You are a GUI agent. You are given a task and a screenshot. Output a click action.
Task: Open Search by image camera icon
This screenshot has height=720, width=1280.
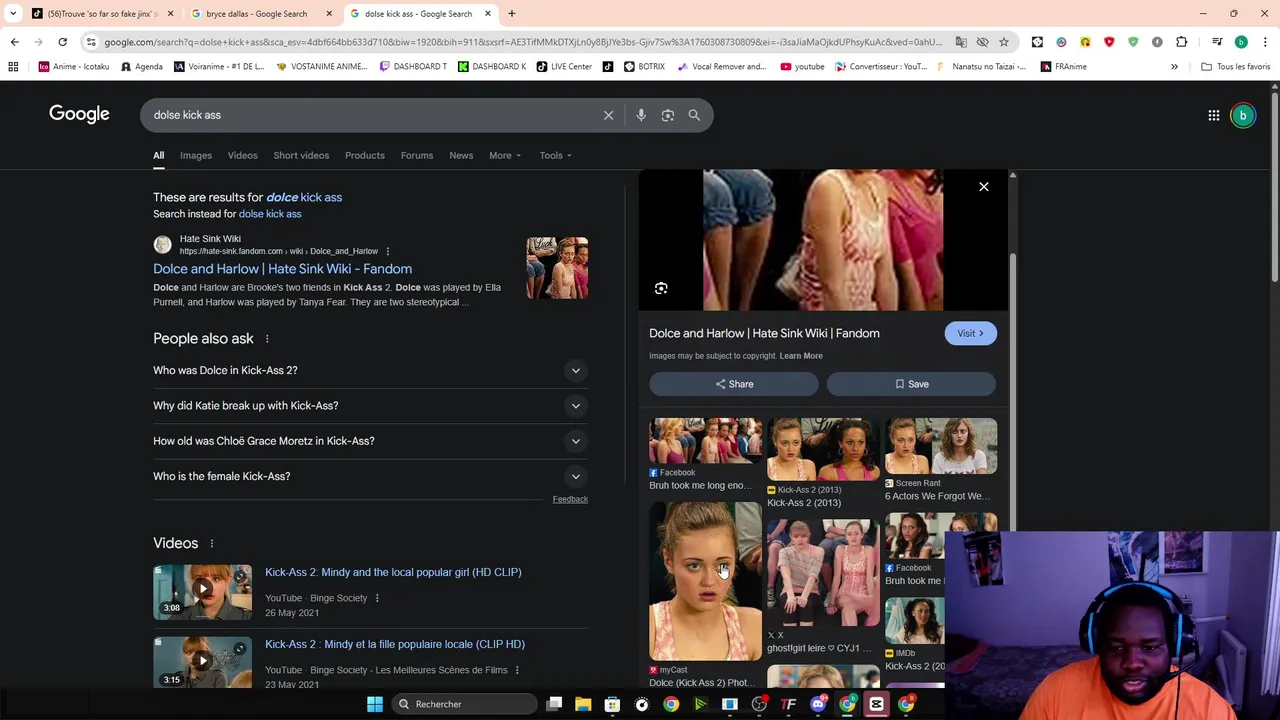pos(668,115)
